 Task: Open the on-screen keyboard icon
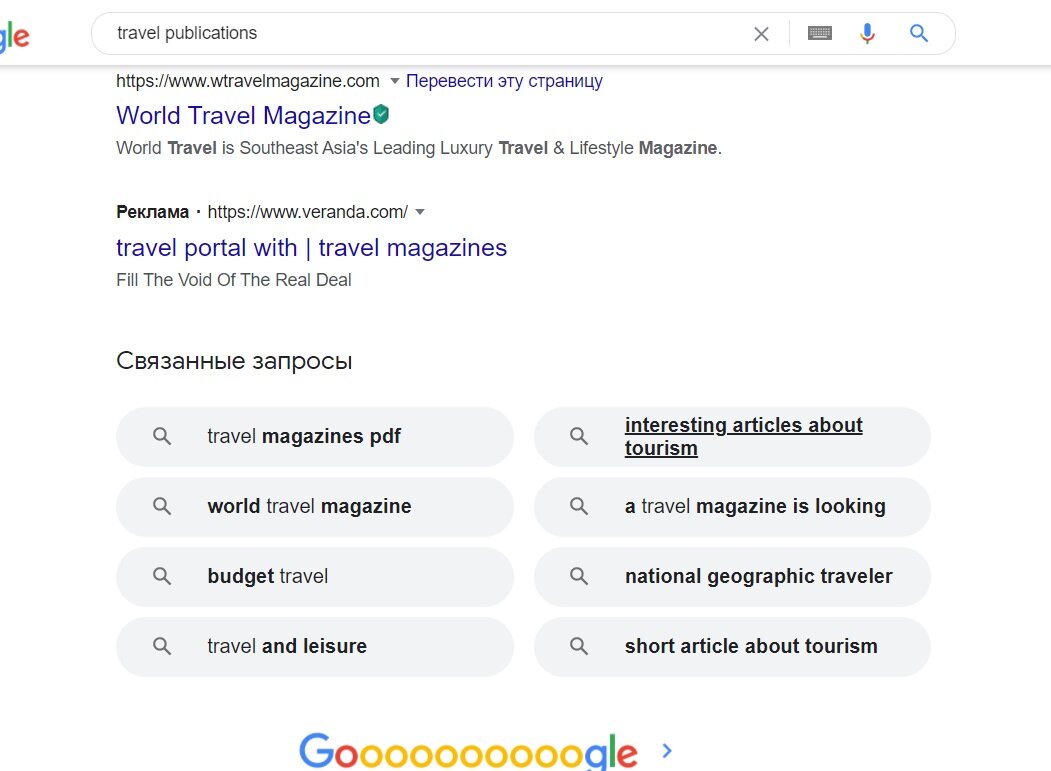coord(820,33)
